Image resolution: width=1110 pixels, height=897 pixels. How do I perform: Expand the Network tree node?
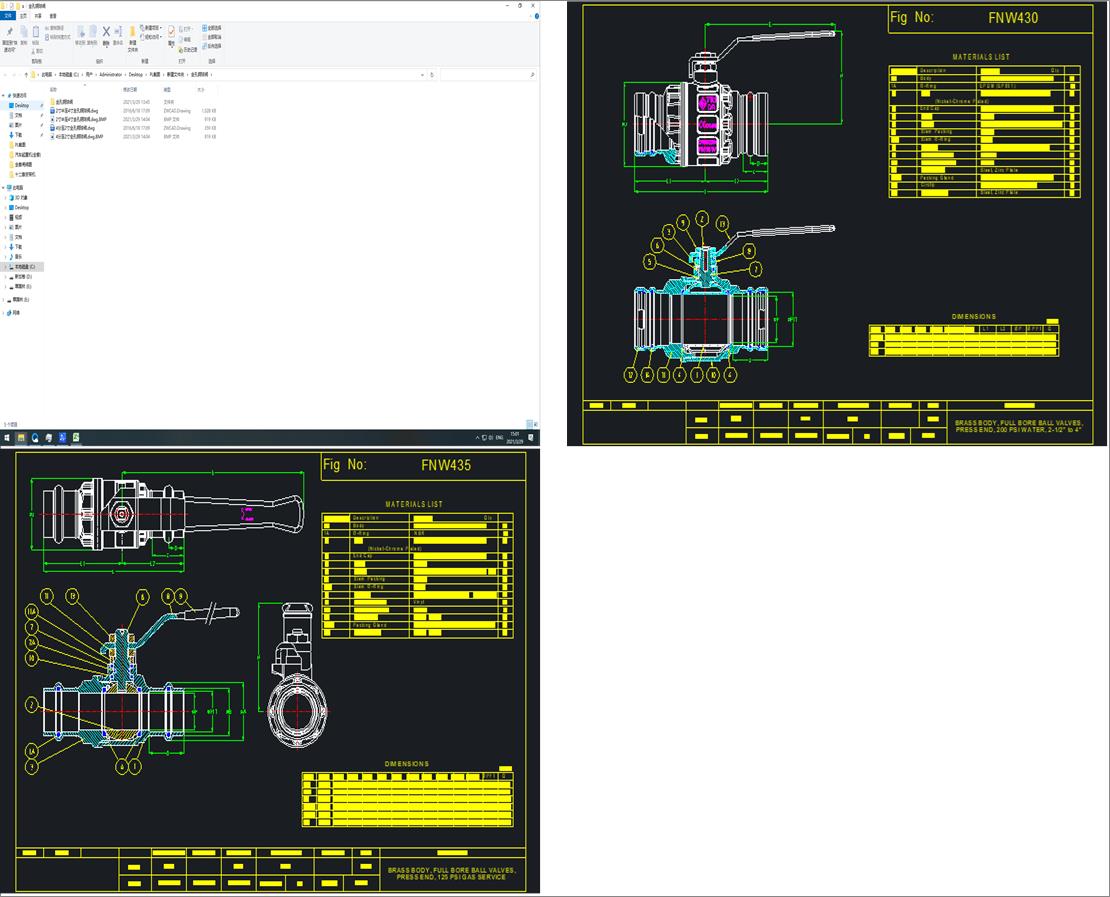coord(4,313)
